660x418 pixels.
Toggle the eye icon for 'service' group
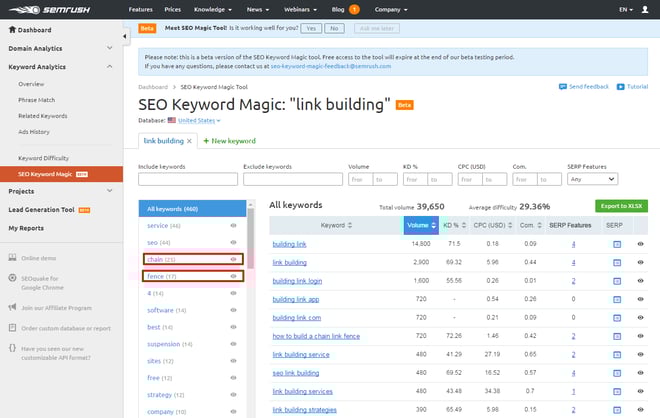pyautogui.click(x=233, y=225)
